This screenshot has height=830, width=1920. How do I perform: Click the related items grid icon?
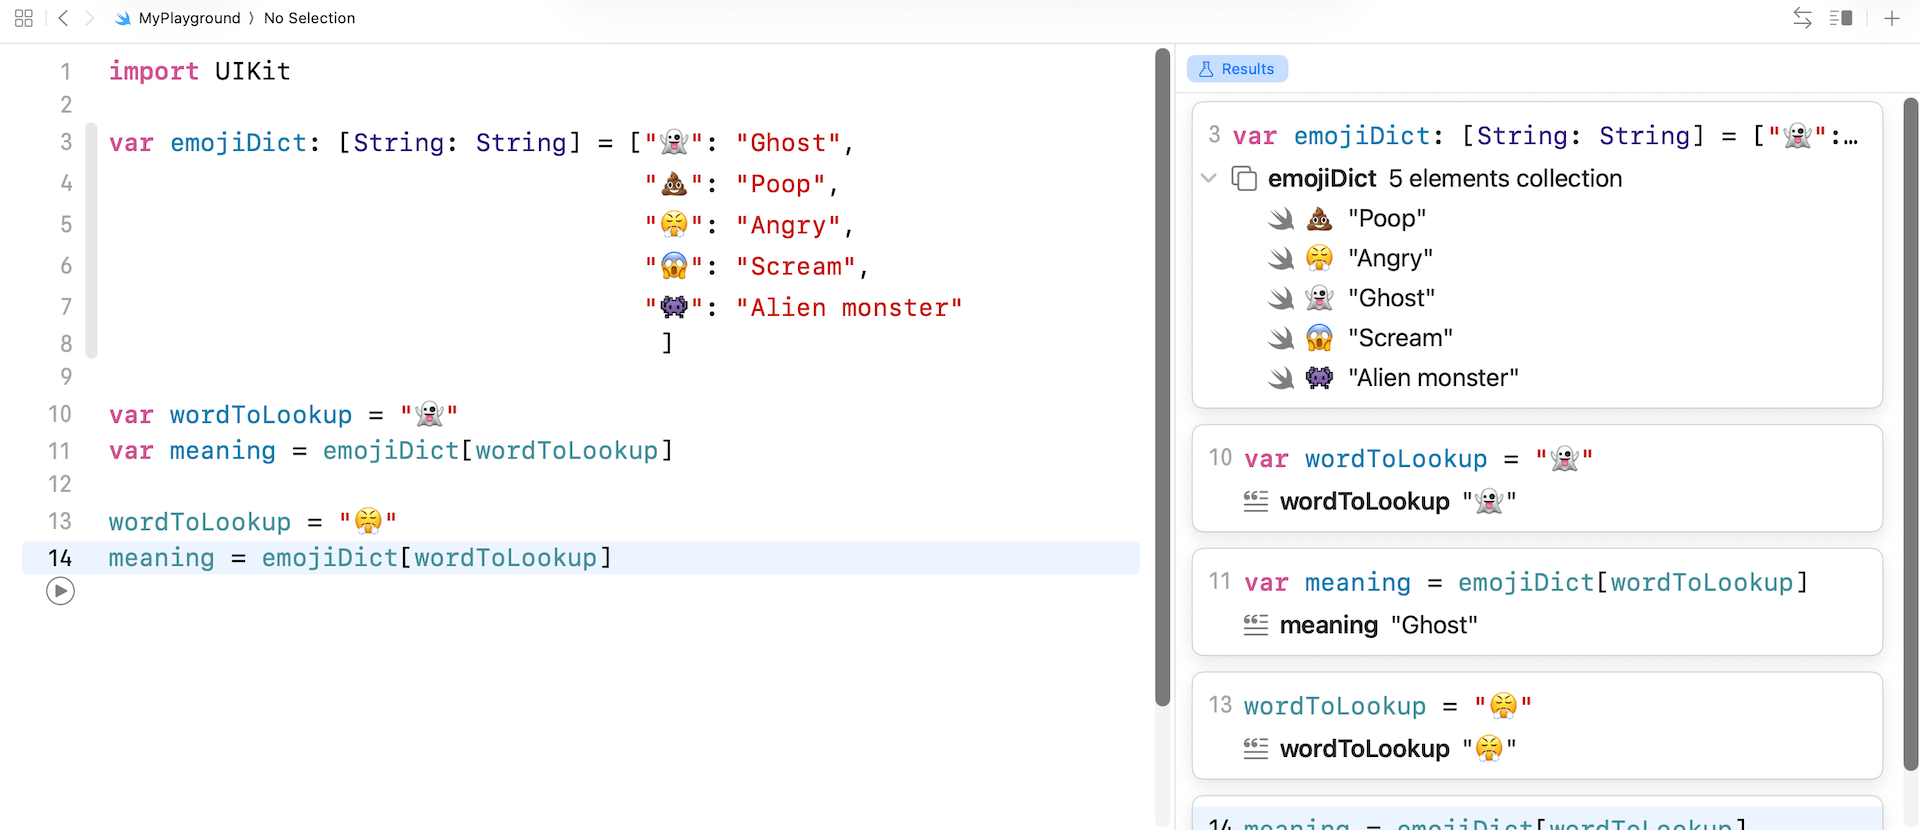tap(24, 18)
